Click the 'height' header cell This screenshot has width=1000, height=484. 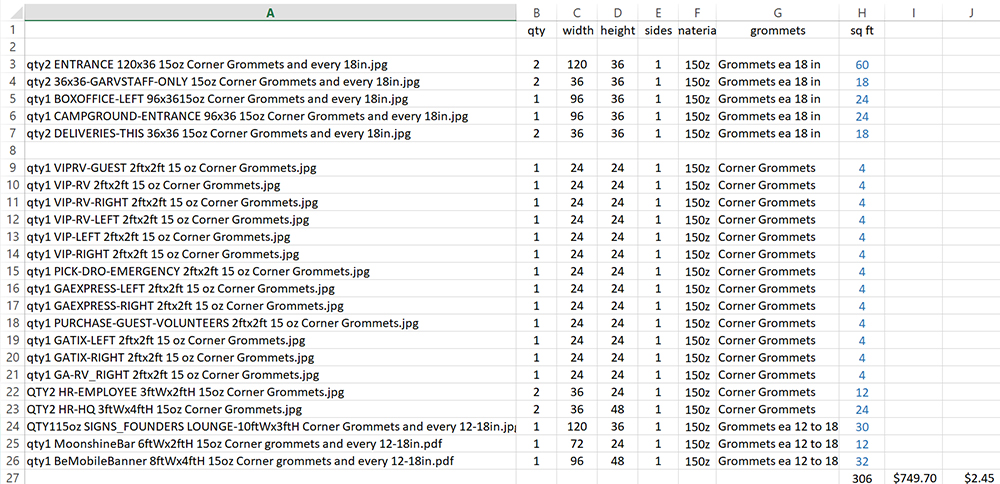617,30
